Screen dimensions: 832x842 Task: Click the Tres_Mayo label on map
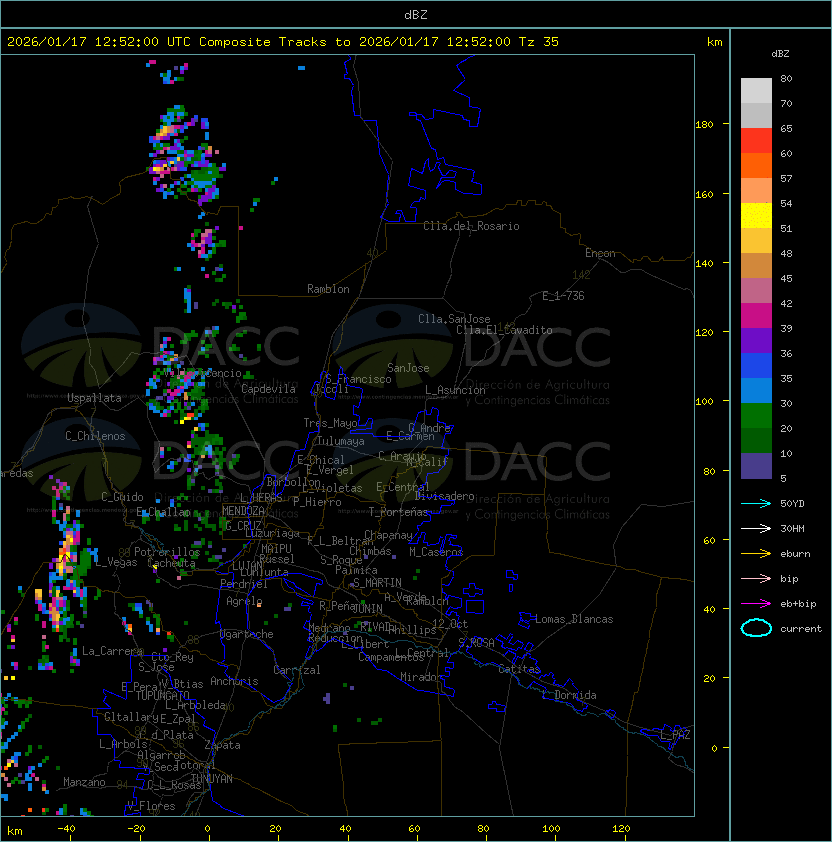(330, 423)
